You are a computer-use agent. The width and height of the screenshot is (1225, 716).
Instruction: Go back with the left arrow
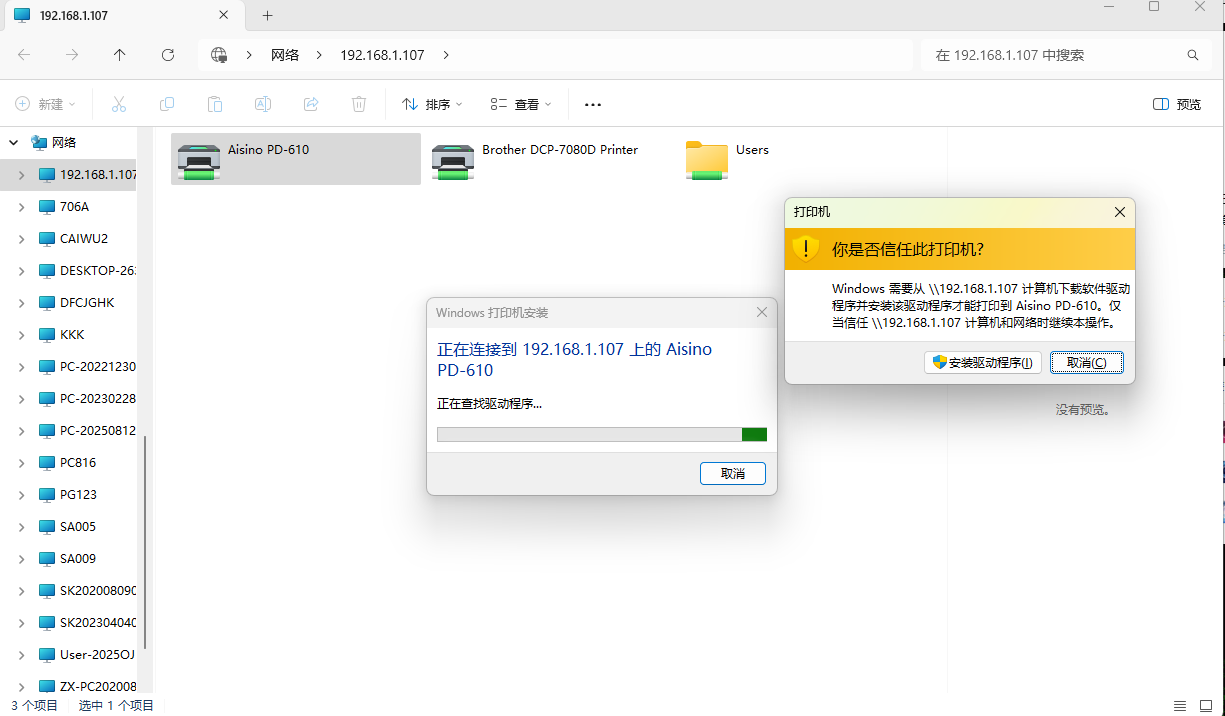click(24, 55)
